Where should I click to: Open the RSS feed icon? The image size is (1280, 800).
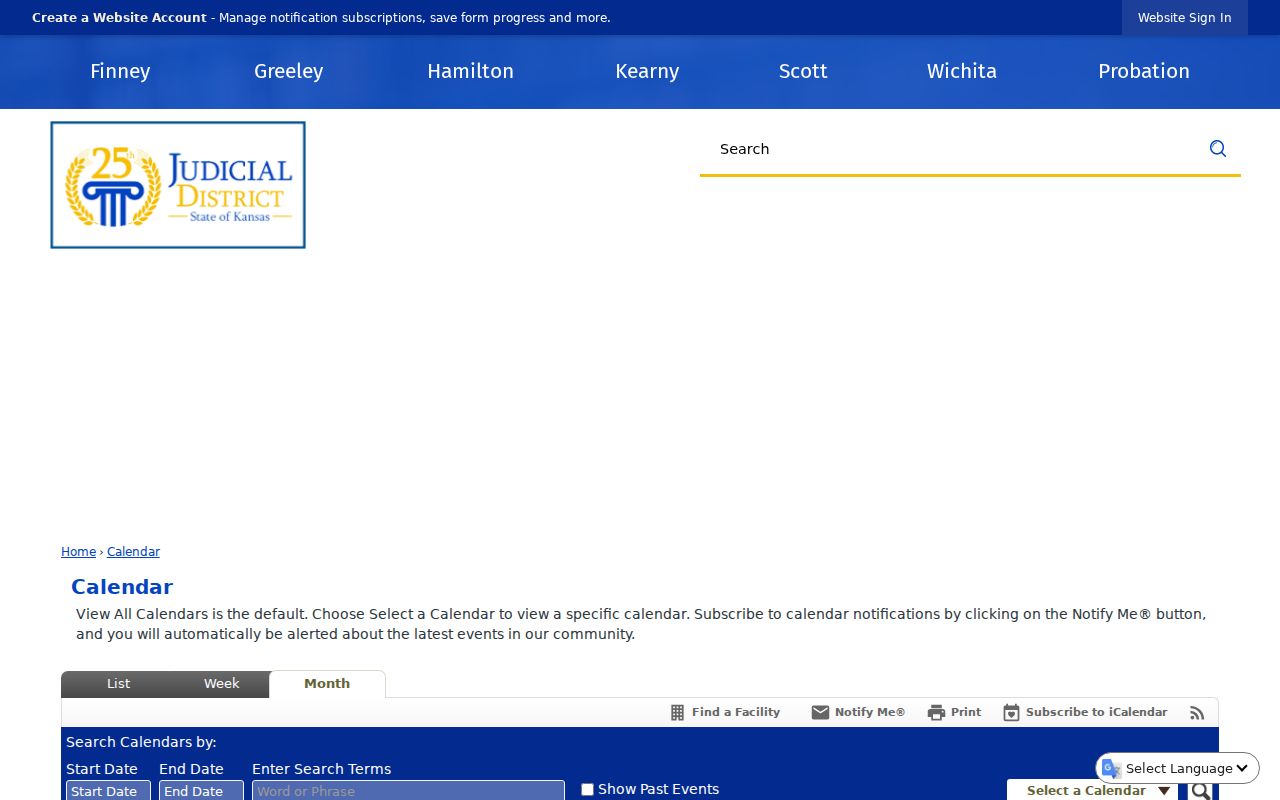coord(1197,713)
